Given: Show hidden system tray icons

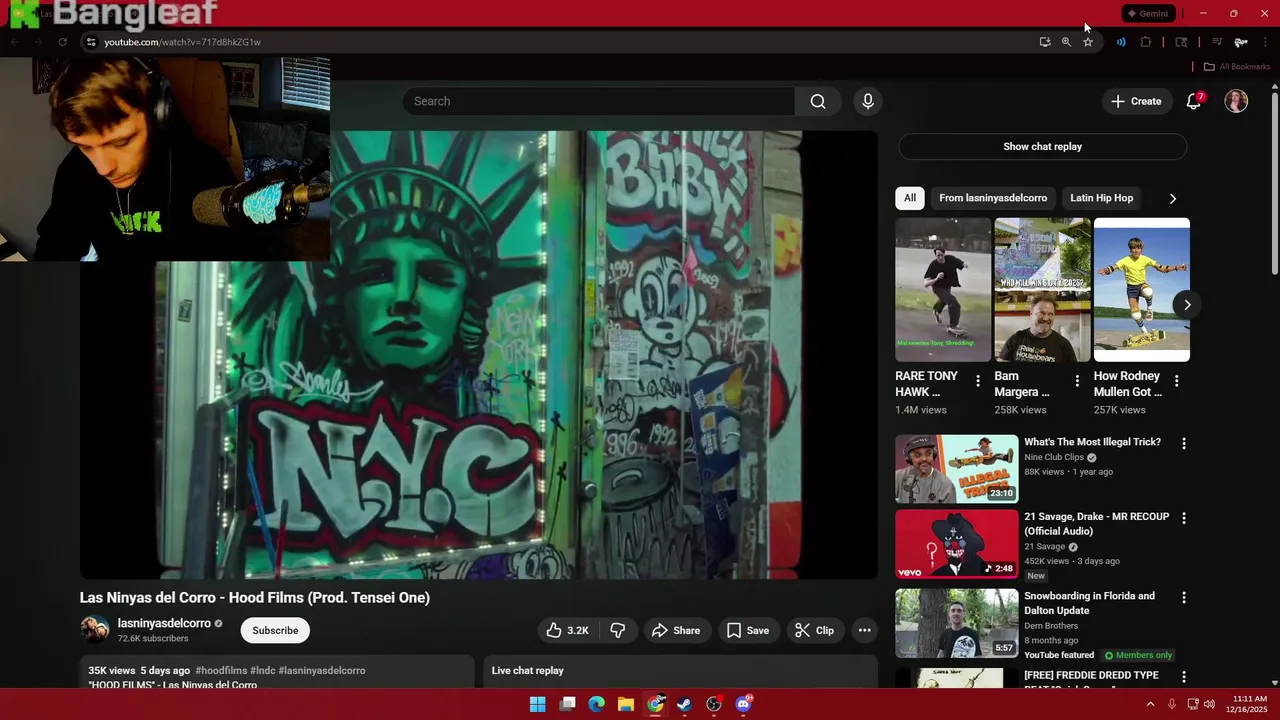Looking at the screenshot, I should [x=1150, y=704].
